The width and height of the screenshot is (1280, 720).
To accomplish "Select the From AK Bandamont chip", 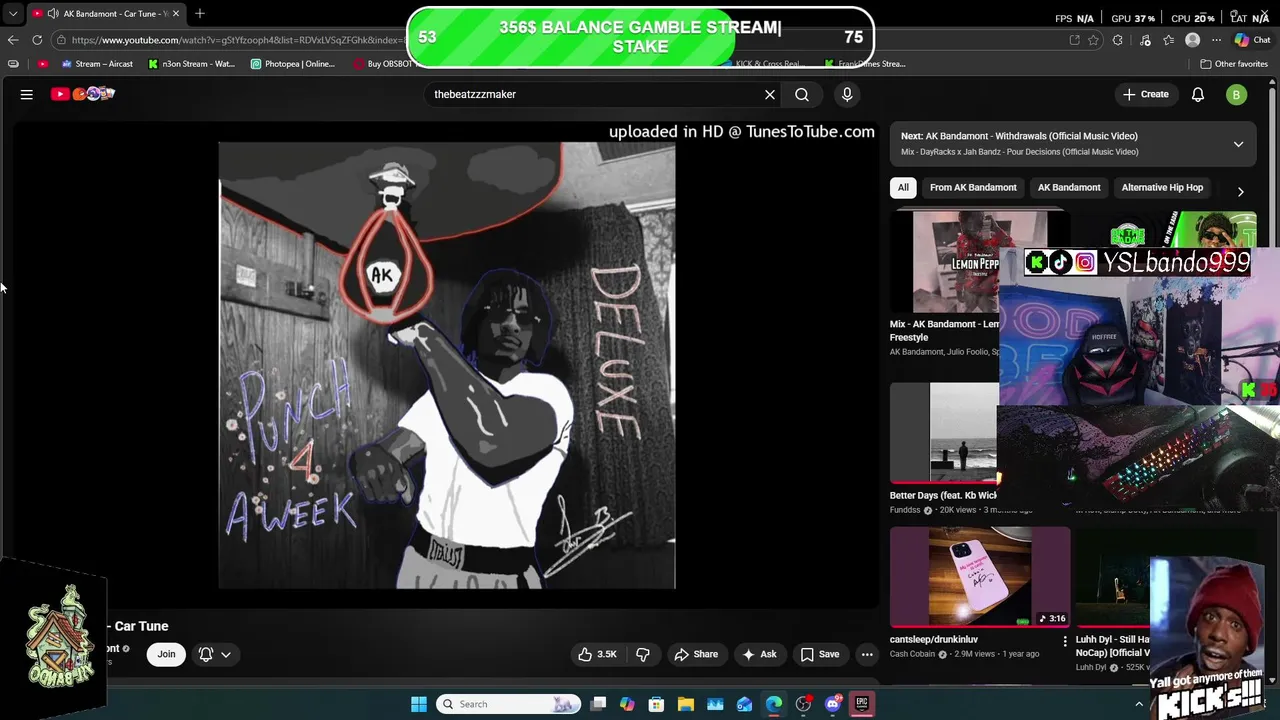I will [973, 187].
